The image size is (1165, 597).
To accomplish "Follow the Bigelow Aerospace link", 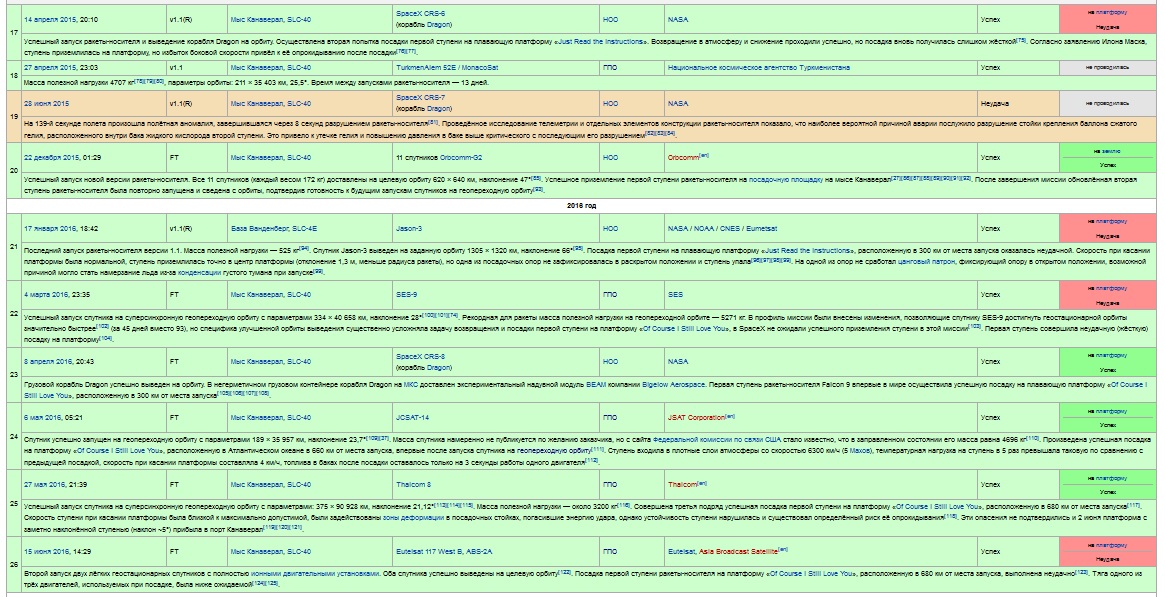I will pos(673,385).
